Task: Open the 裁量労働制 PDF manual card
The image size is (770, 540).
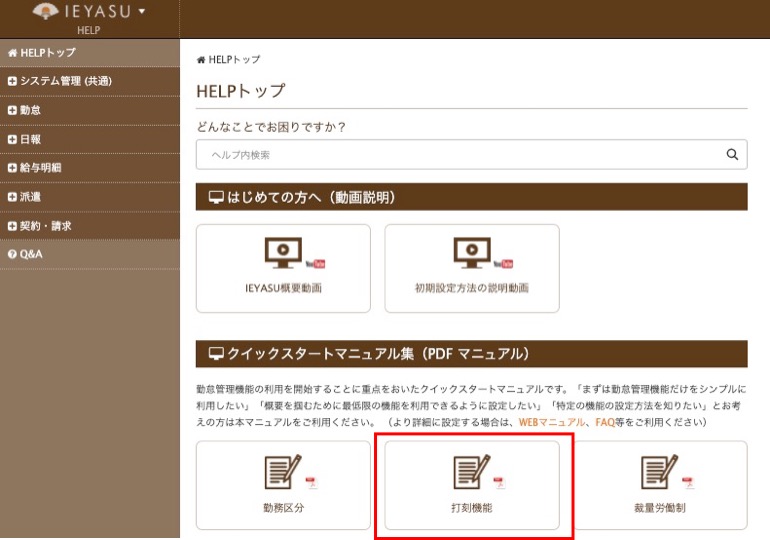Action: pos(660,485)
